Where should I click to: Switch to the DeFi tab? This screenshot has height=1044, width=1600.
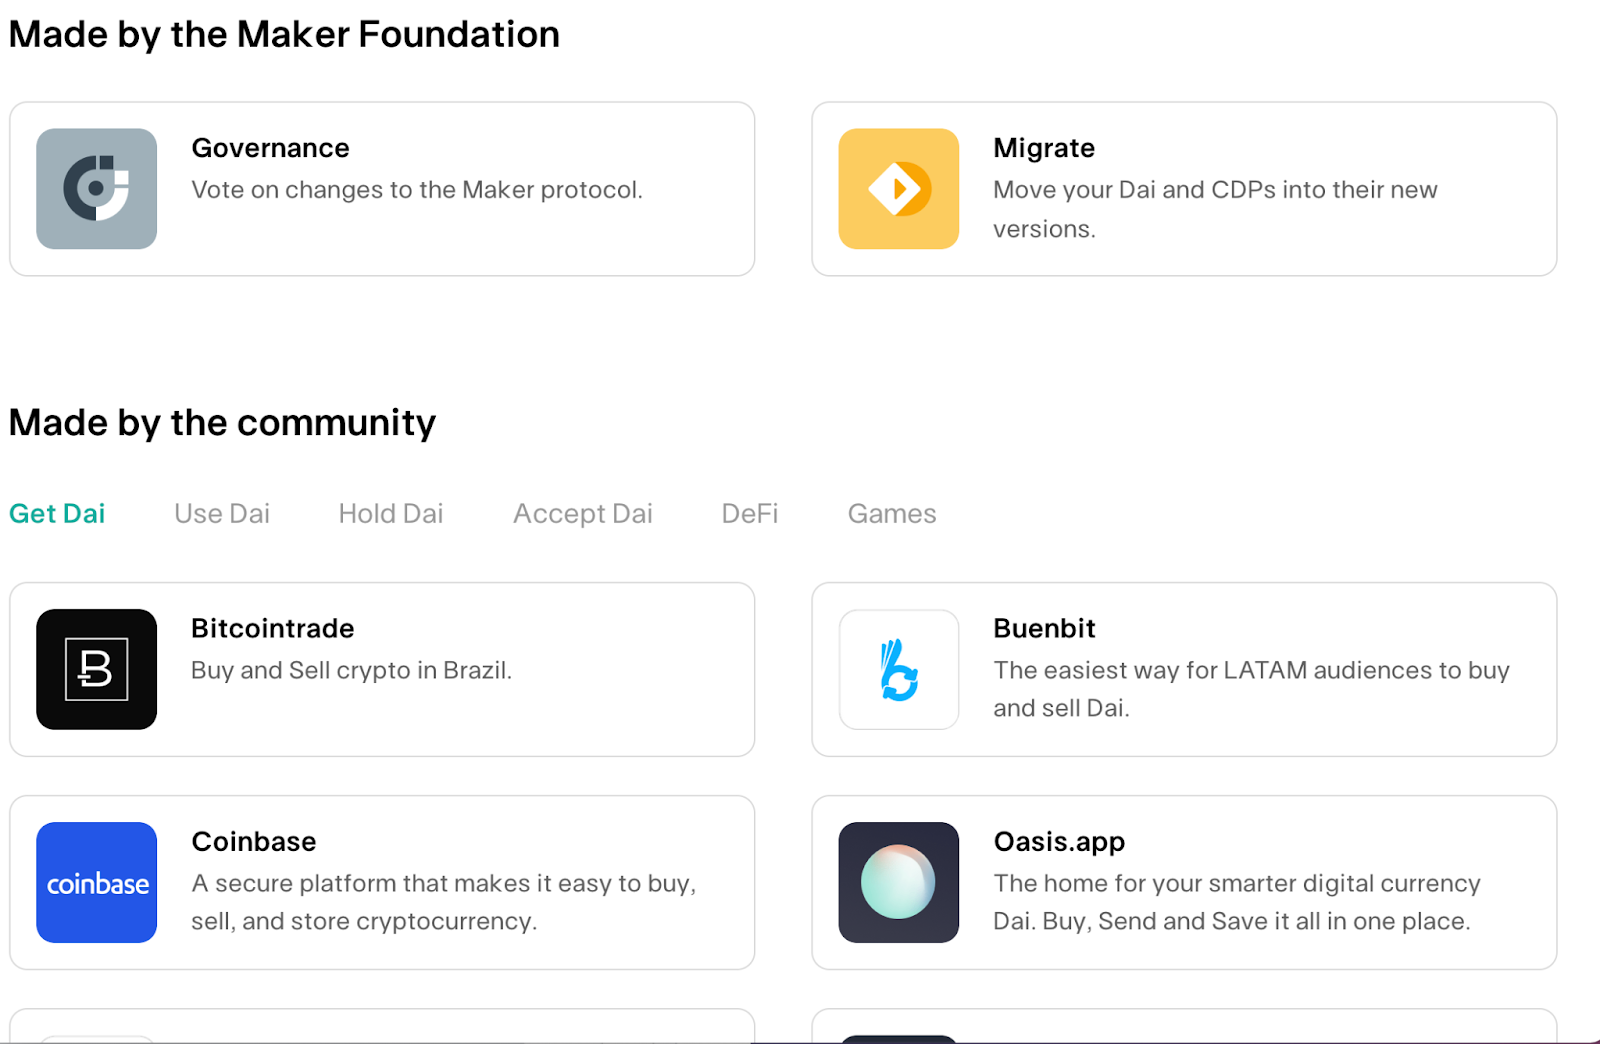(x=750, y=514)
